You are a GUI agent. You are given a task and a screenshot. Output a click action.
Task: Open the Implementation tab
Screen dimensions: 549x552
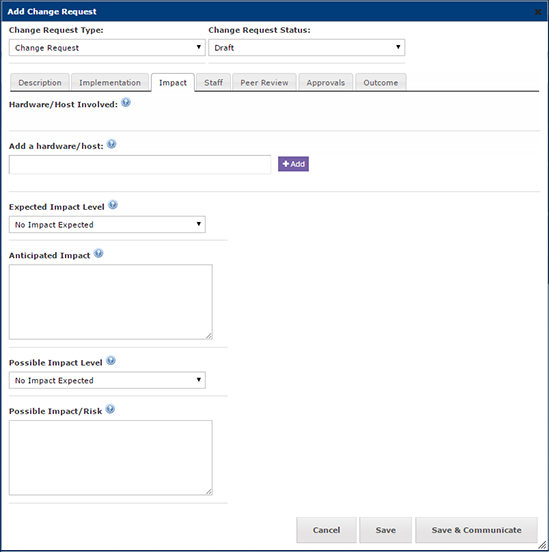[110, 83]
